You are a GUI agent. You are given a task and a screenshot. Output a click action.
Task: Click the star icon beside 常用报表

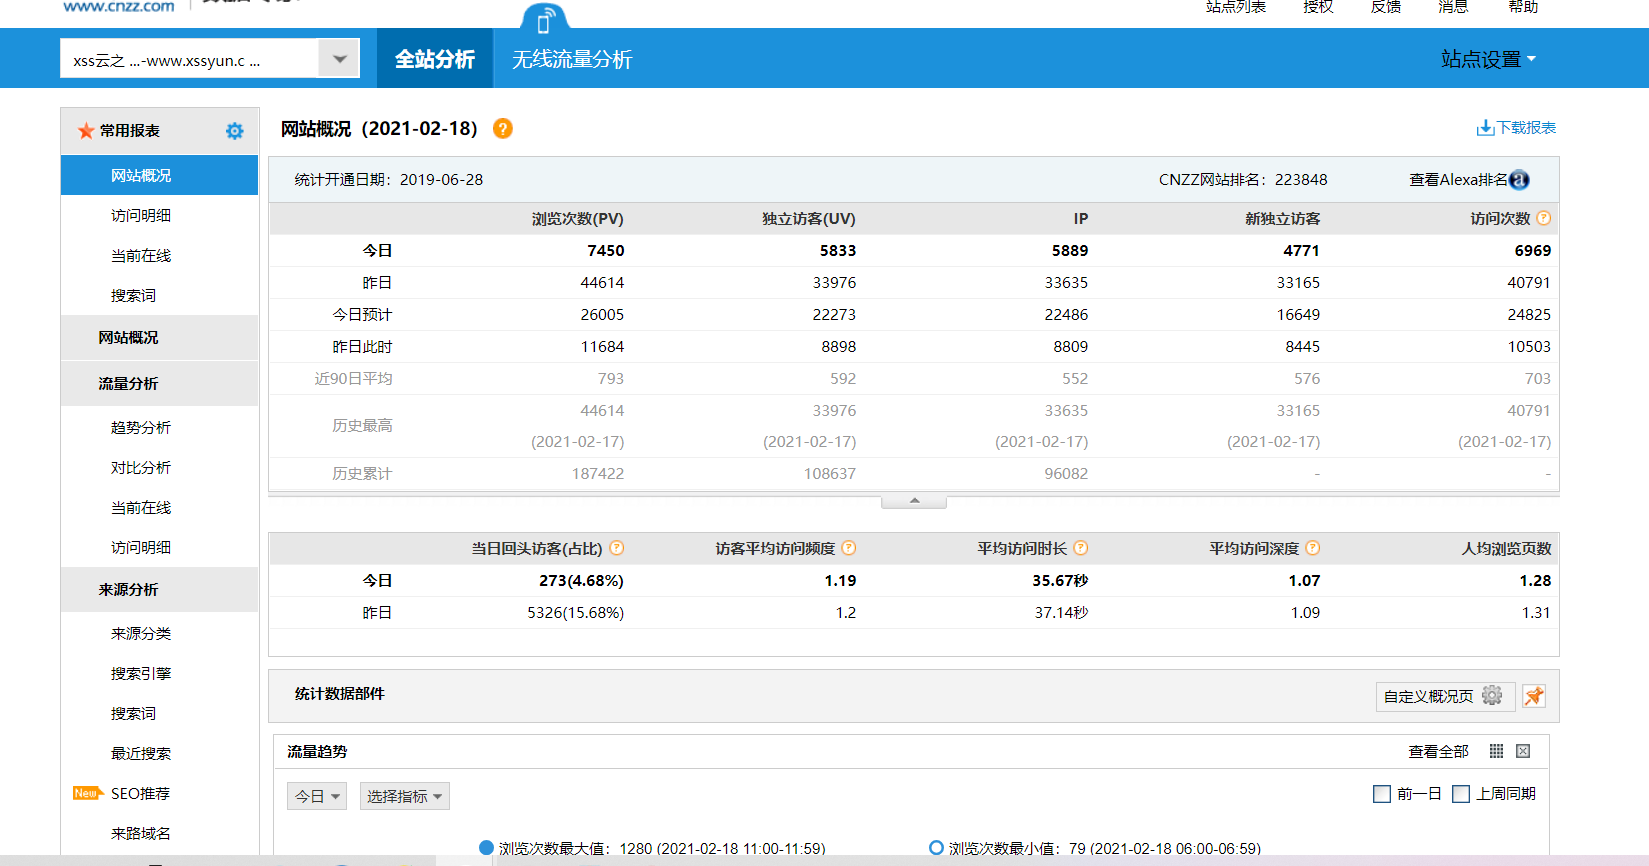click(x=86, y=131)
